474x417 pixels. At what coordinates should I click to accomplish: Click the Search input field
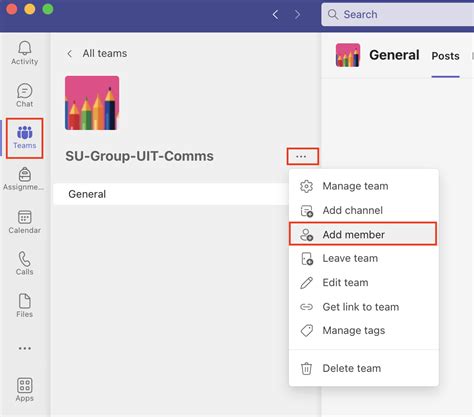click(x=397, y=14)
